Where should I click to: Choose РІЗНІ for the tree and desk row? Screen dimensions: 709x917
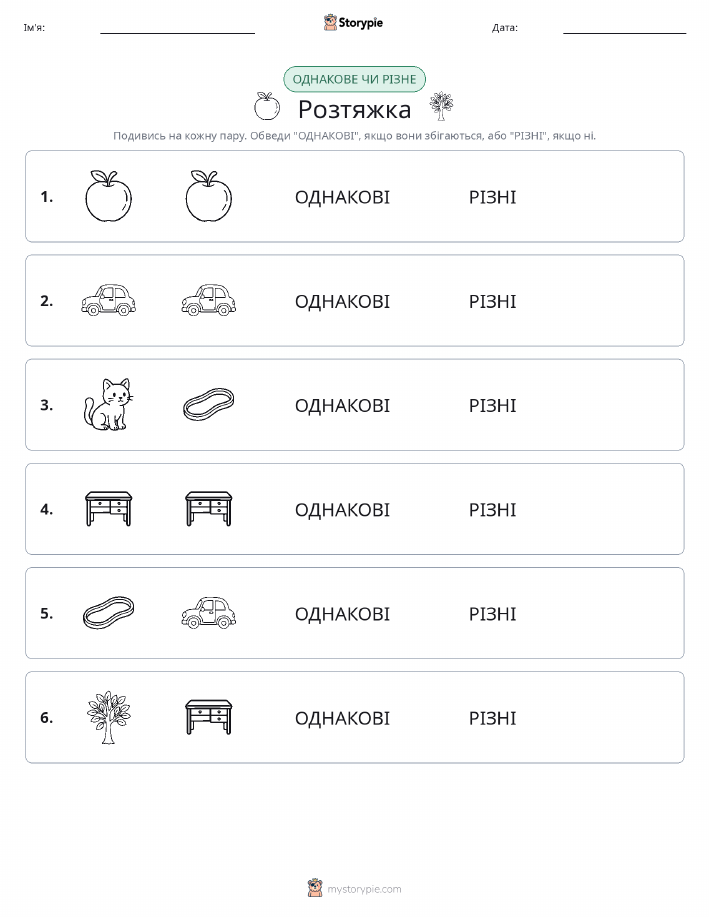point(493,718)
